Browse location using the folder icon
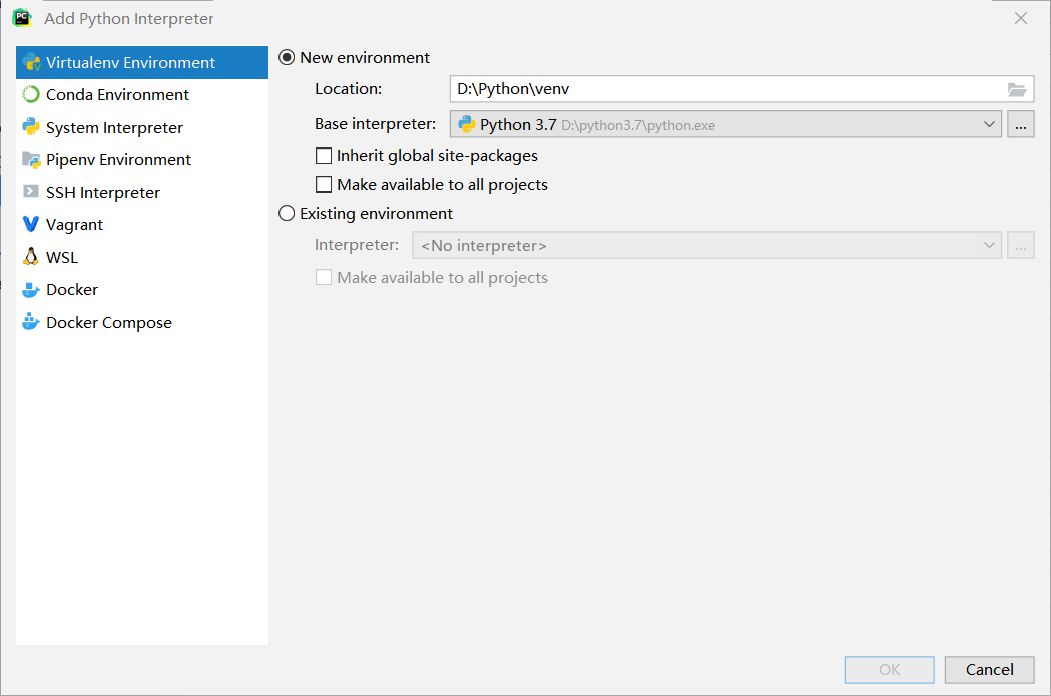The width and height of the screenshot is (1051, 696). (1017, 89)
